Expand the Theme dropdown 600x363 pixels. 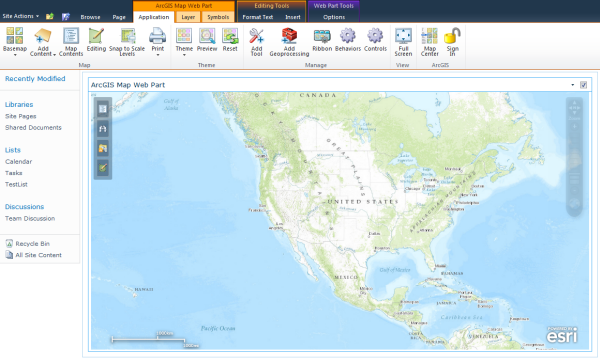pyautogui.click(x=184, y=41)
